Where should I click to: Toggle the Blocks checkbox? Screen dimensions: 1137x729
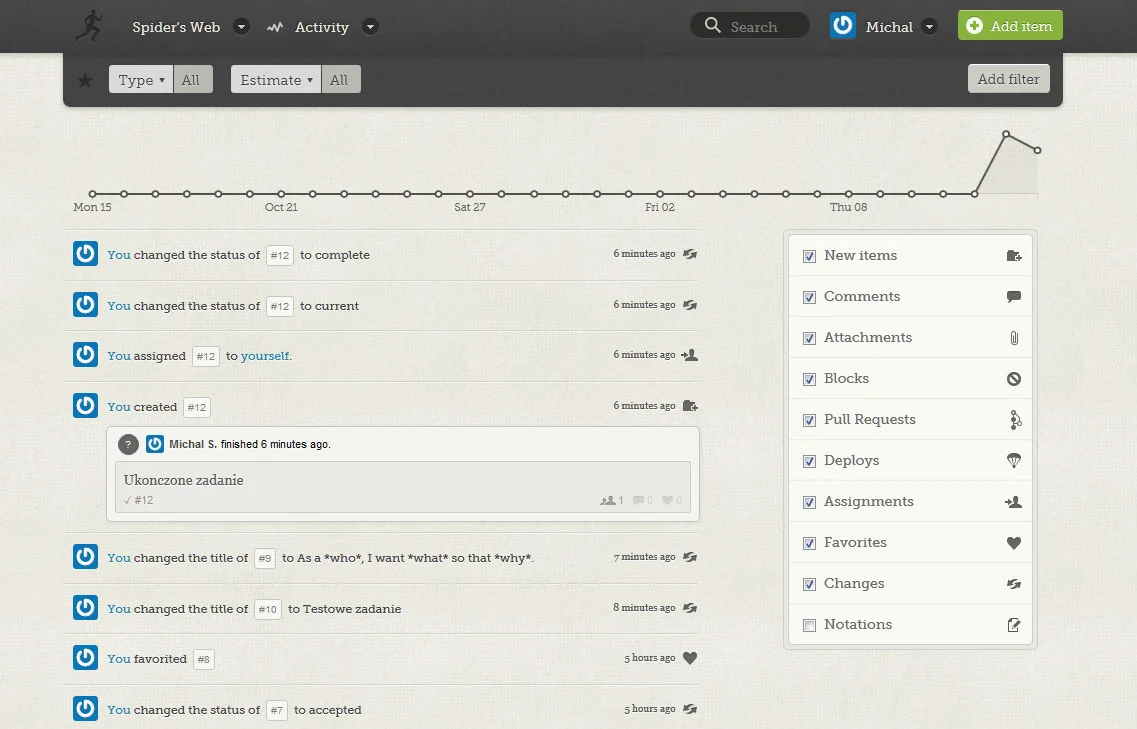point(809,379)
